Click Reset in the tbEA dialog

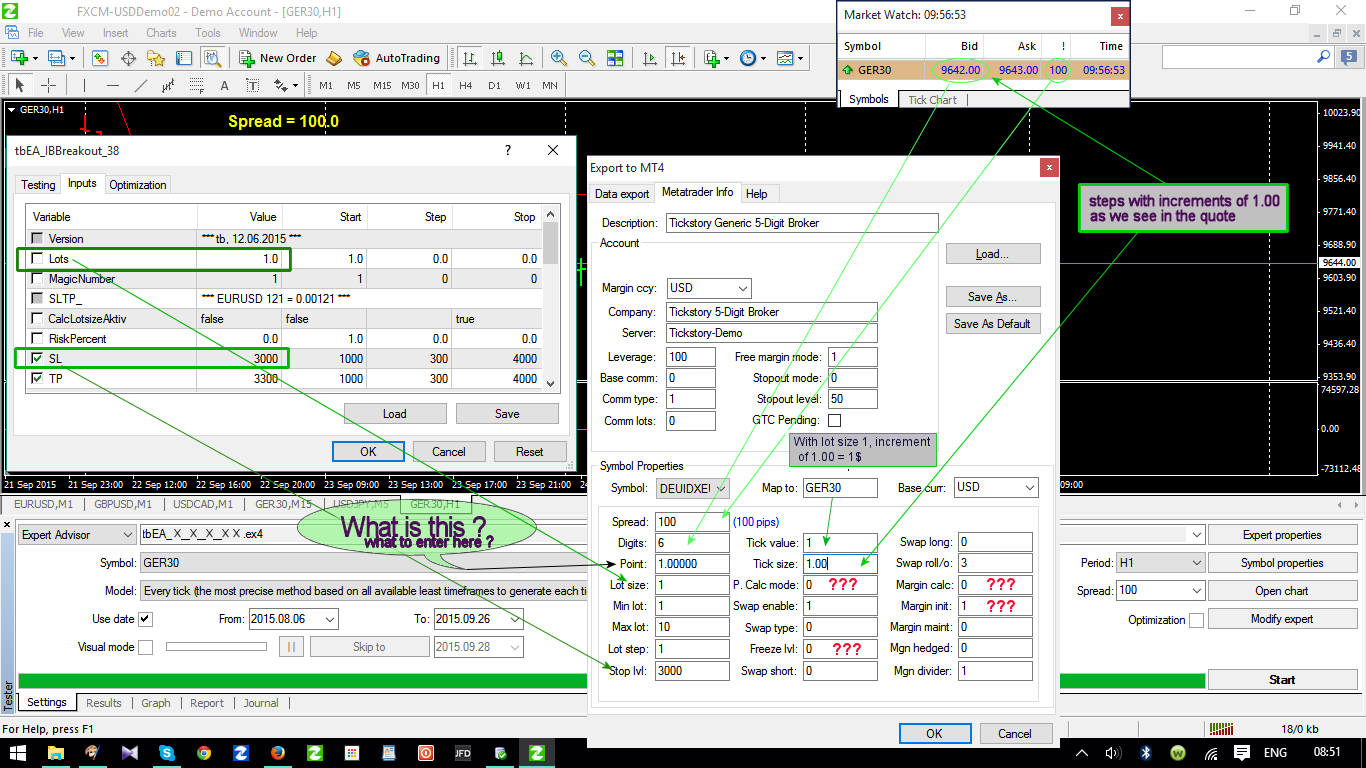click(x=530, y=452)
